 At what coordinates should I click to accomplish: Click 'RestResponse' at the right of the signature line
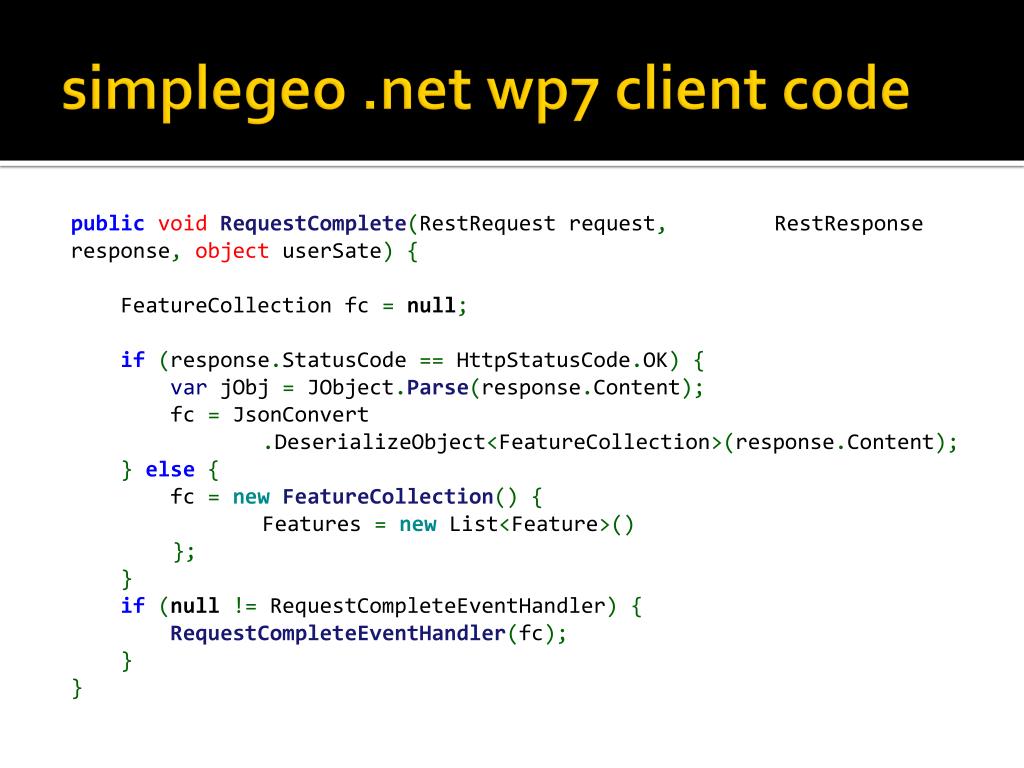click(x=848, y=224)
